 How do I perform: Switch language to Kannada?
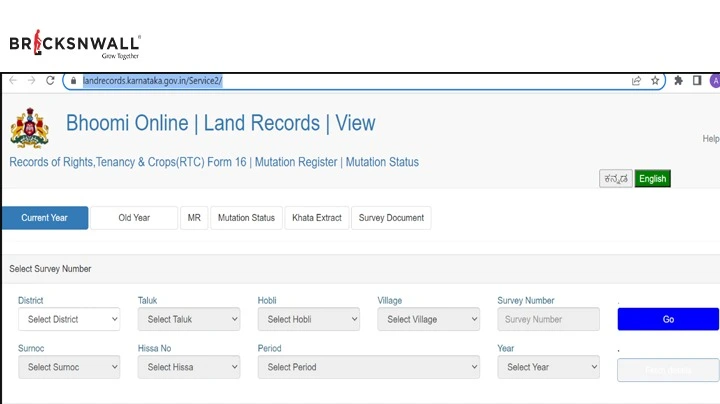coord(615,179)
